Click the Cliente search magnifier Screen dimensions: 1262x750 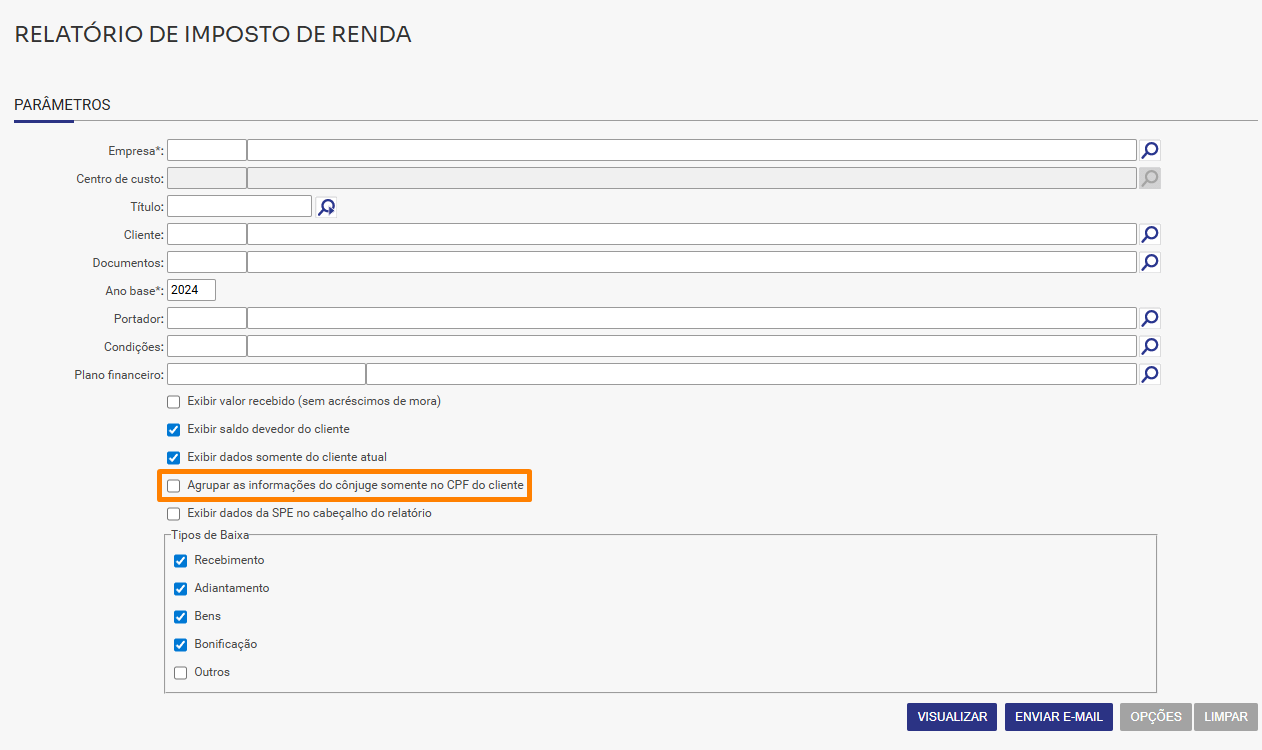1150,234
